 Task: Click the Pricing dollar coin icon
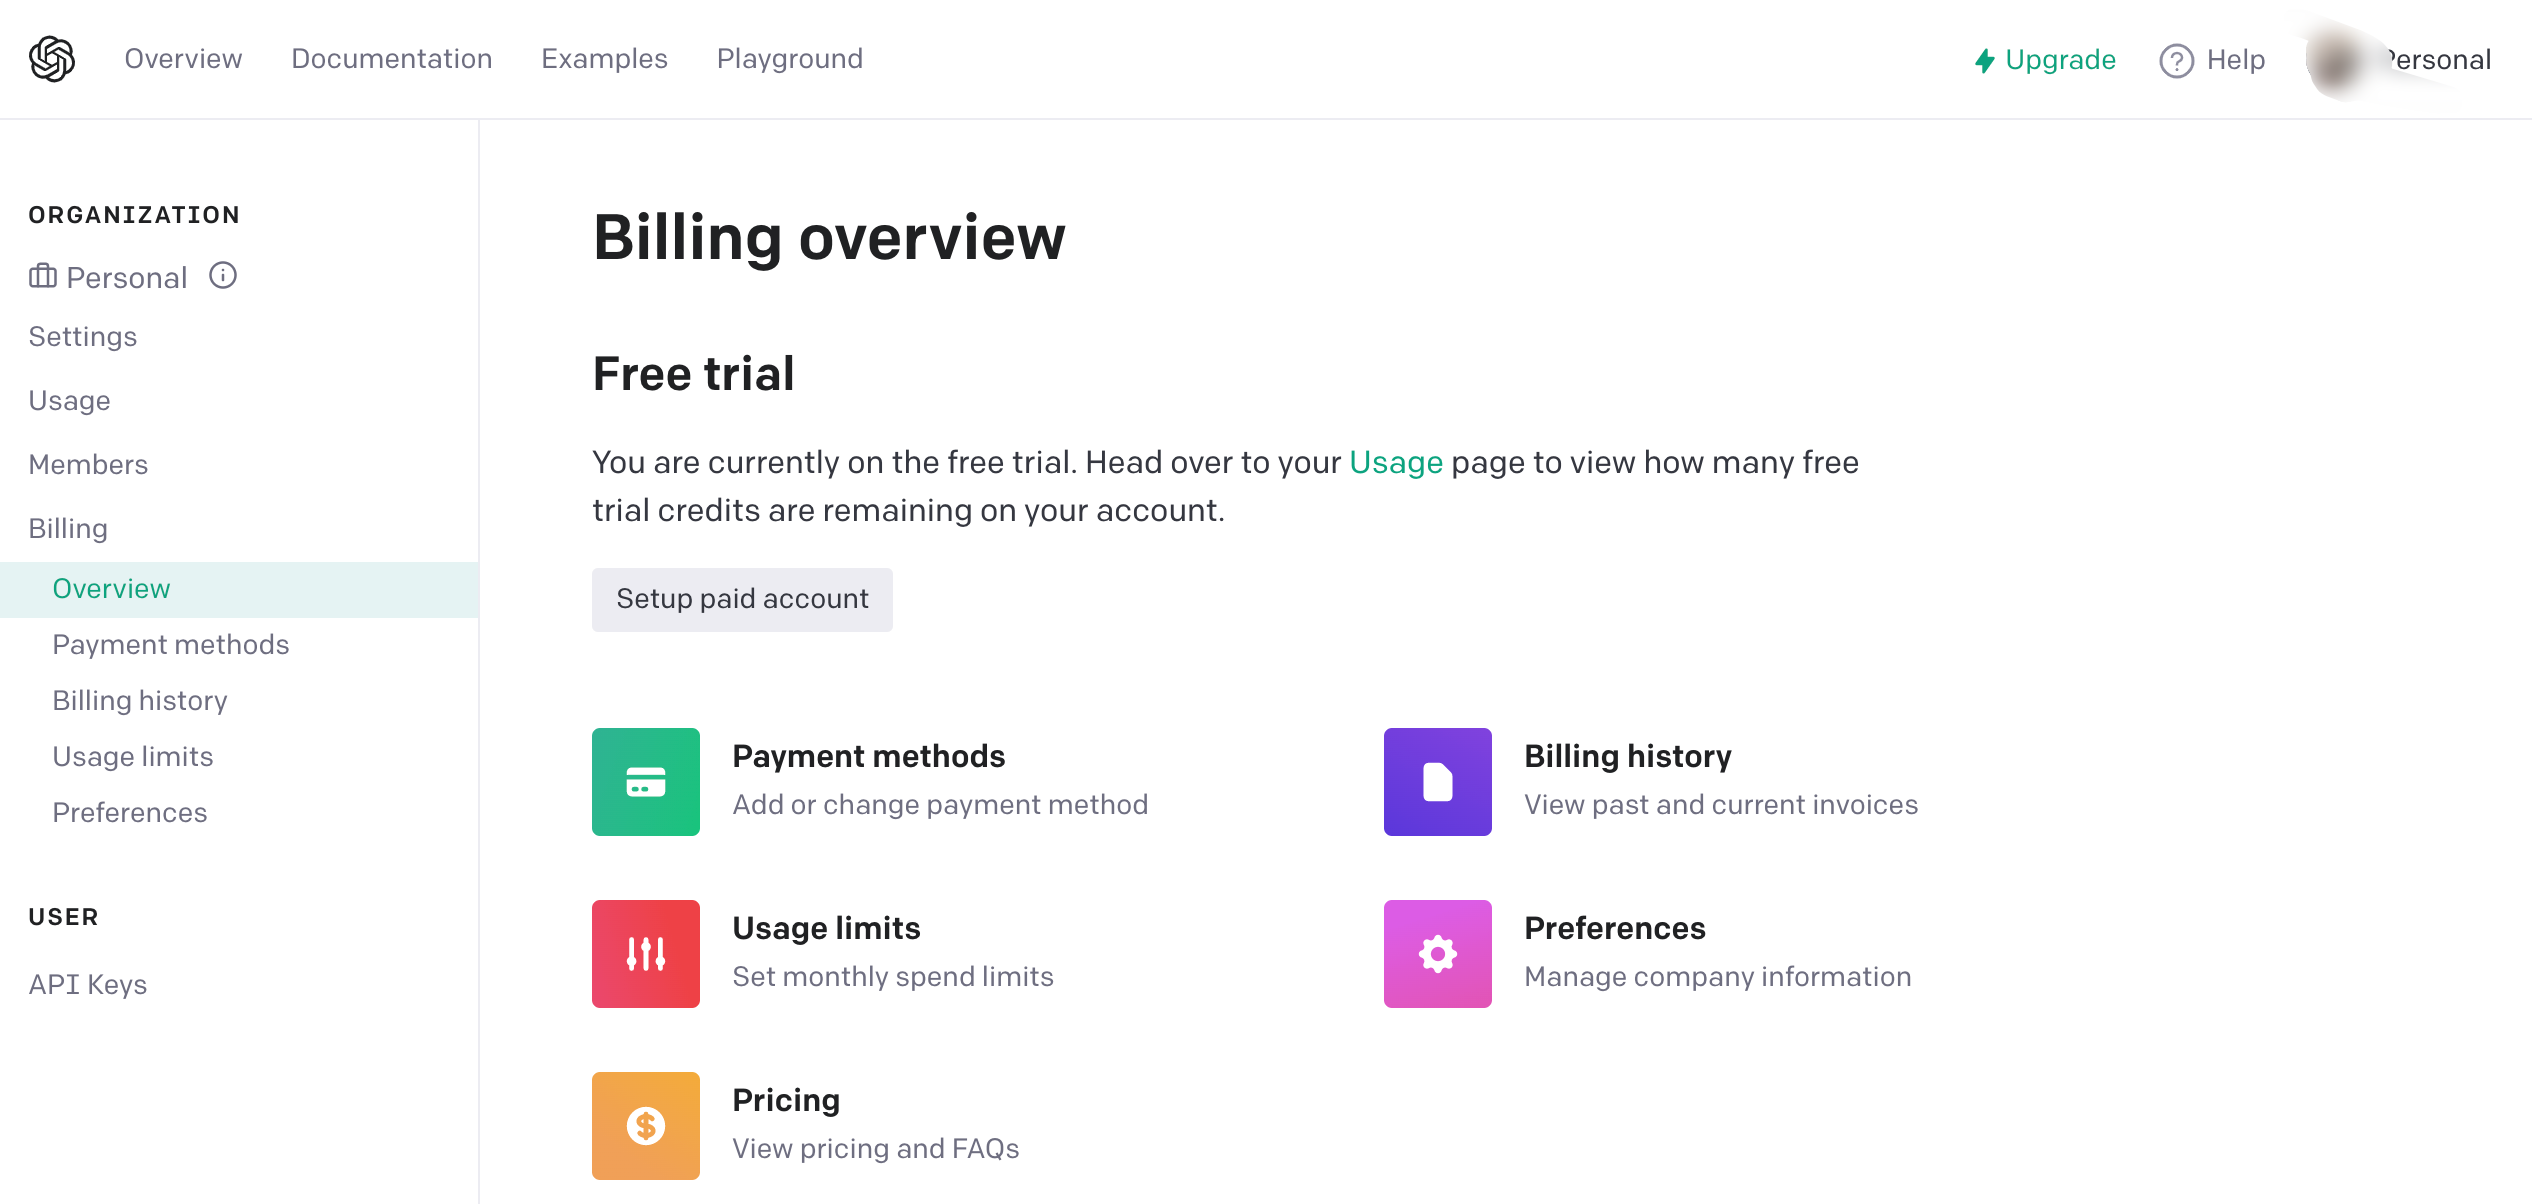(x=646, y=1125)
